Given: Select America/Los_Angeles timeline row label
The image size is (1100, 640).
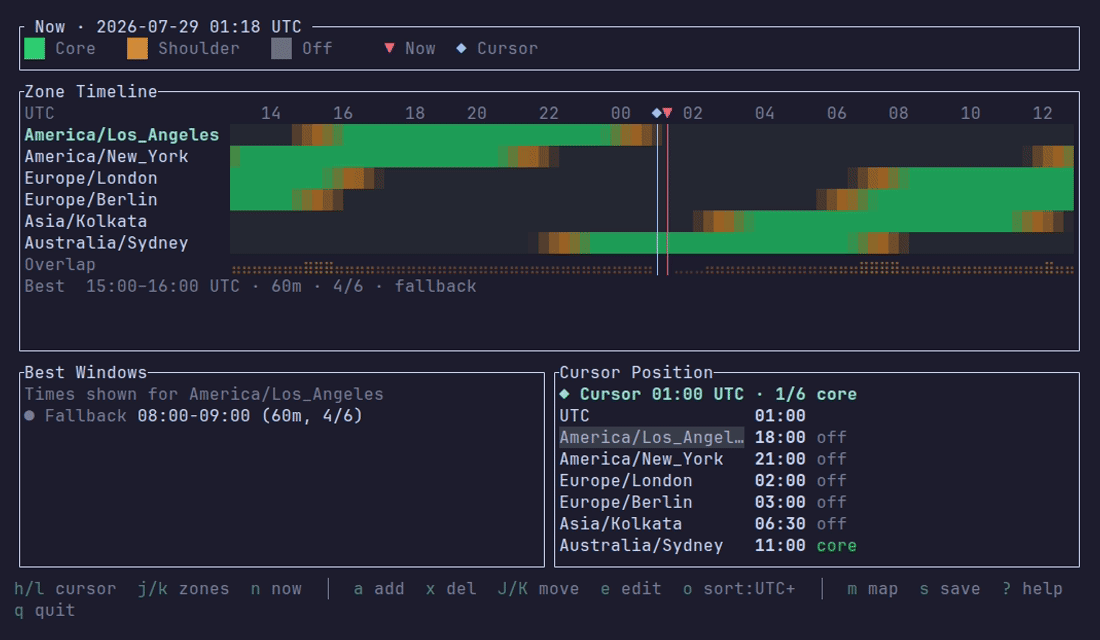Looking at the screenshot, I should 121,135.
